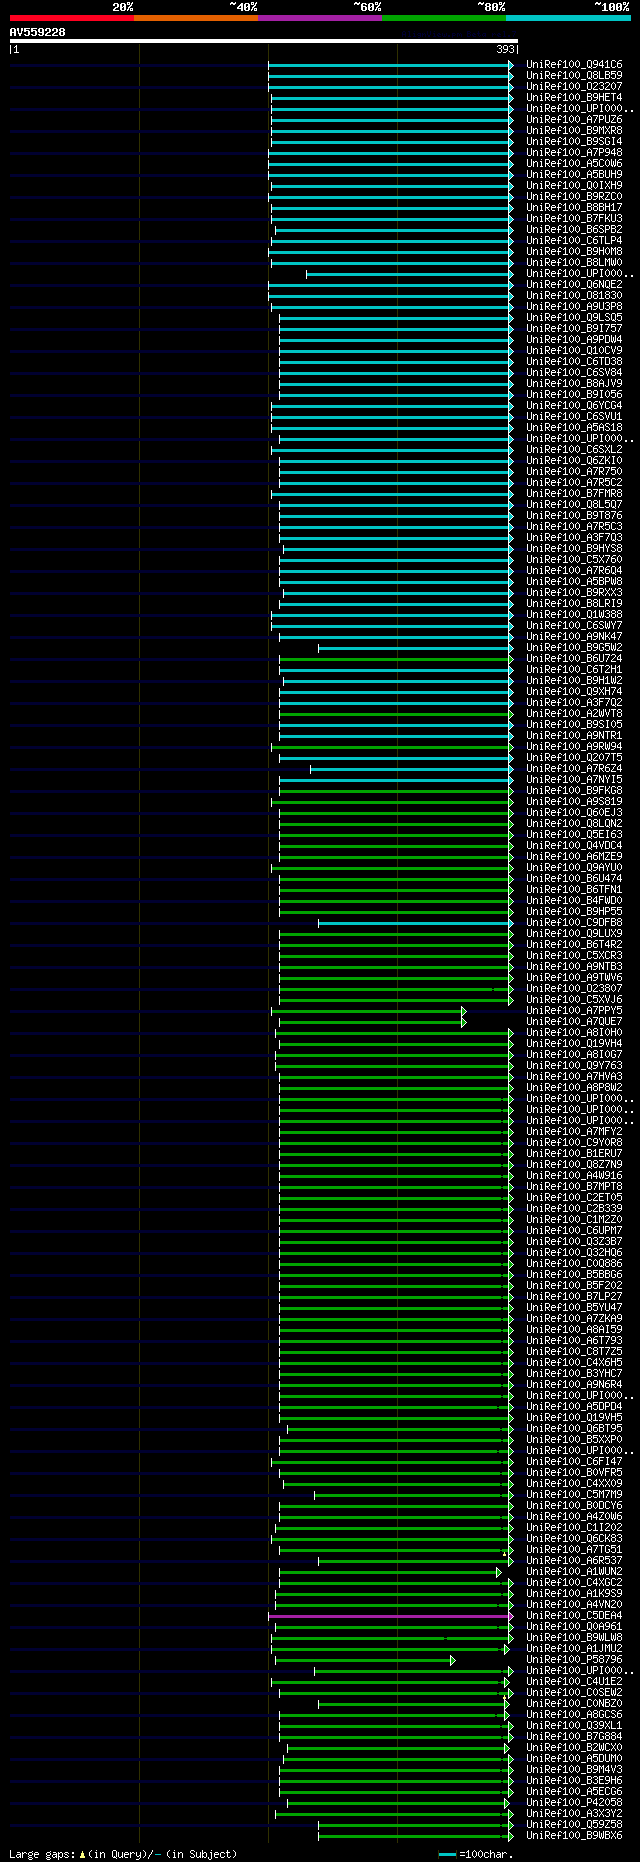The image size is (640, 1862).
Task: Select label UniRef100_B6U724
Action: 574,659
